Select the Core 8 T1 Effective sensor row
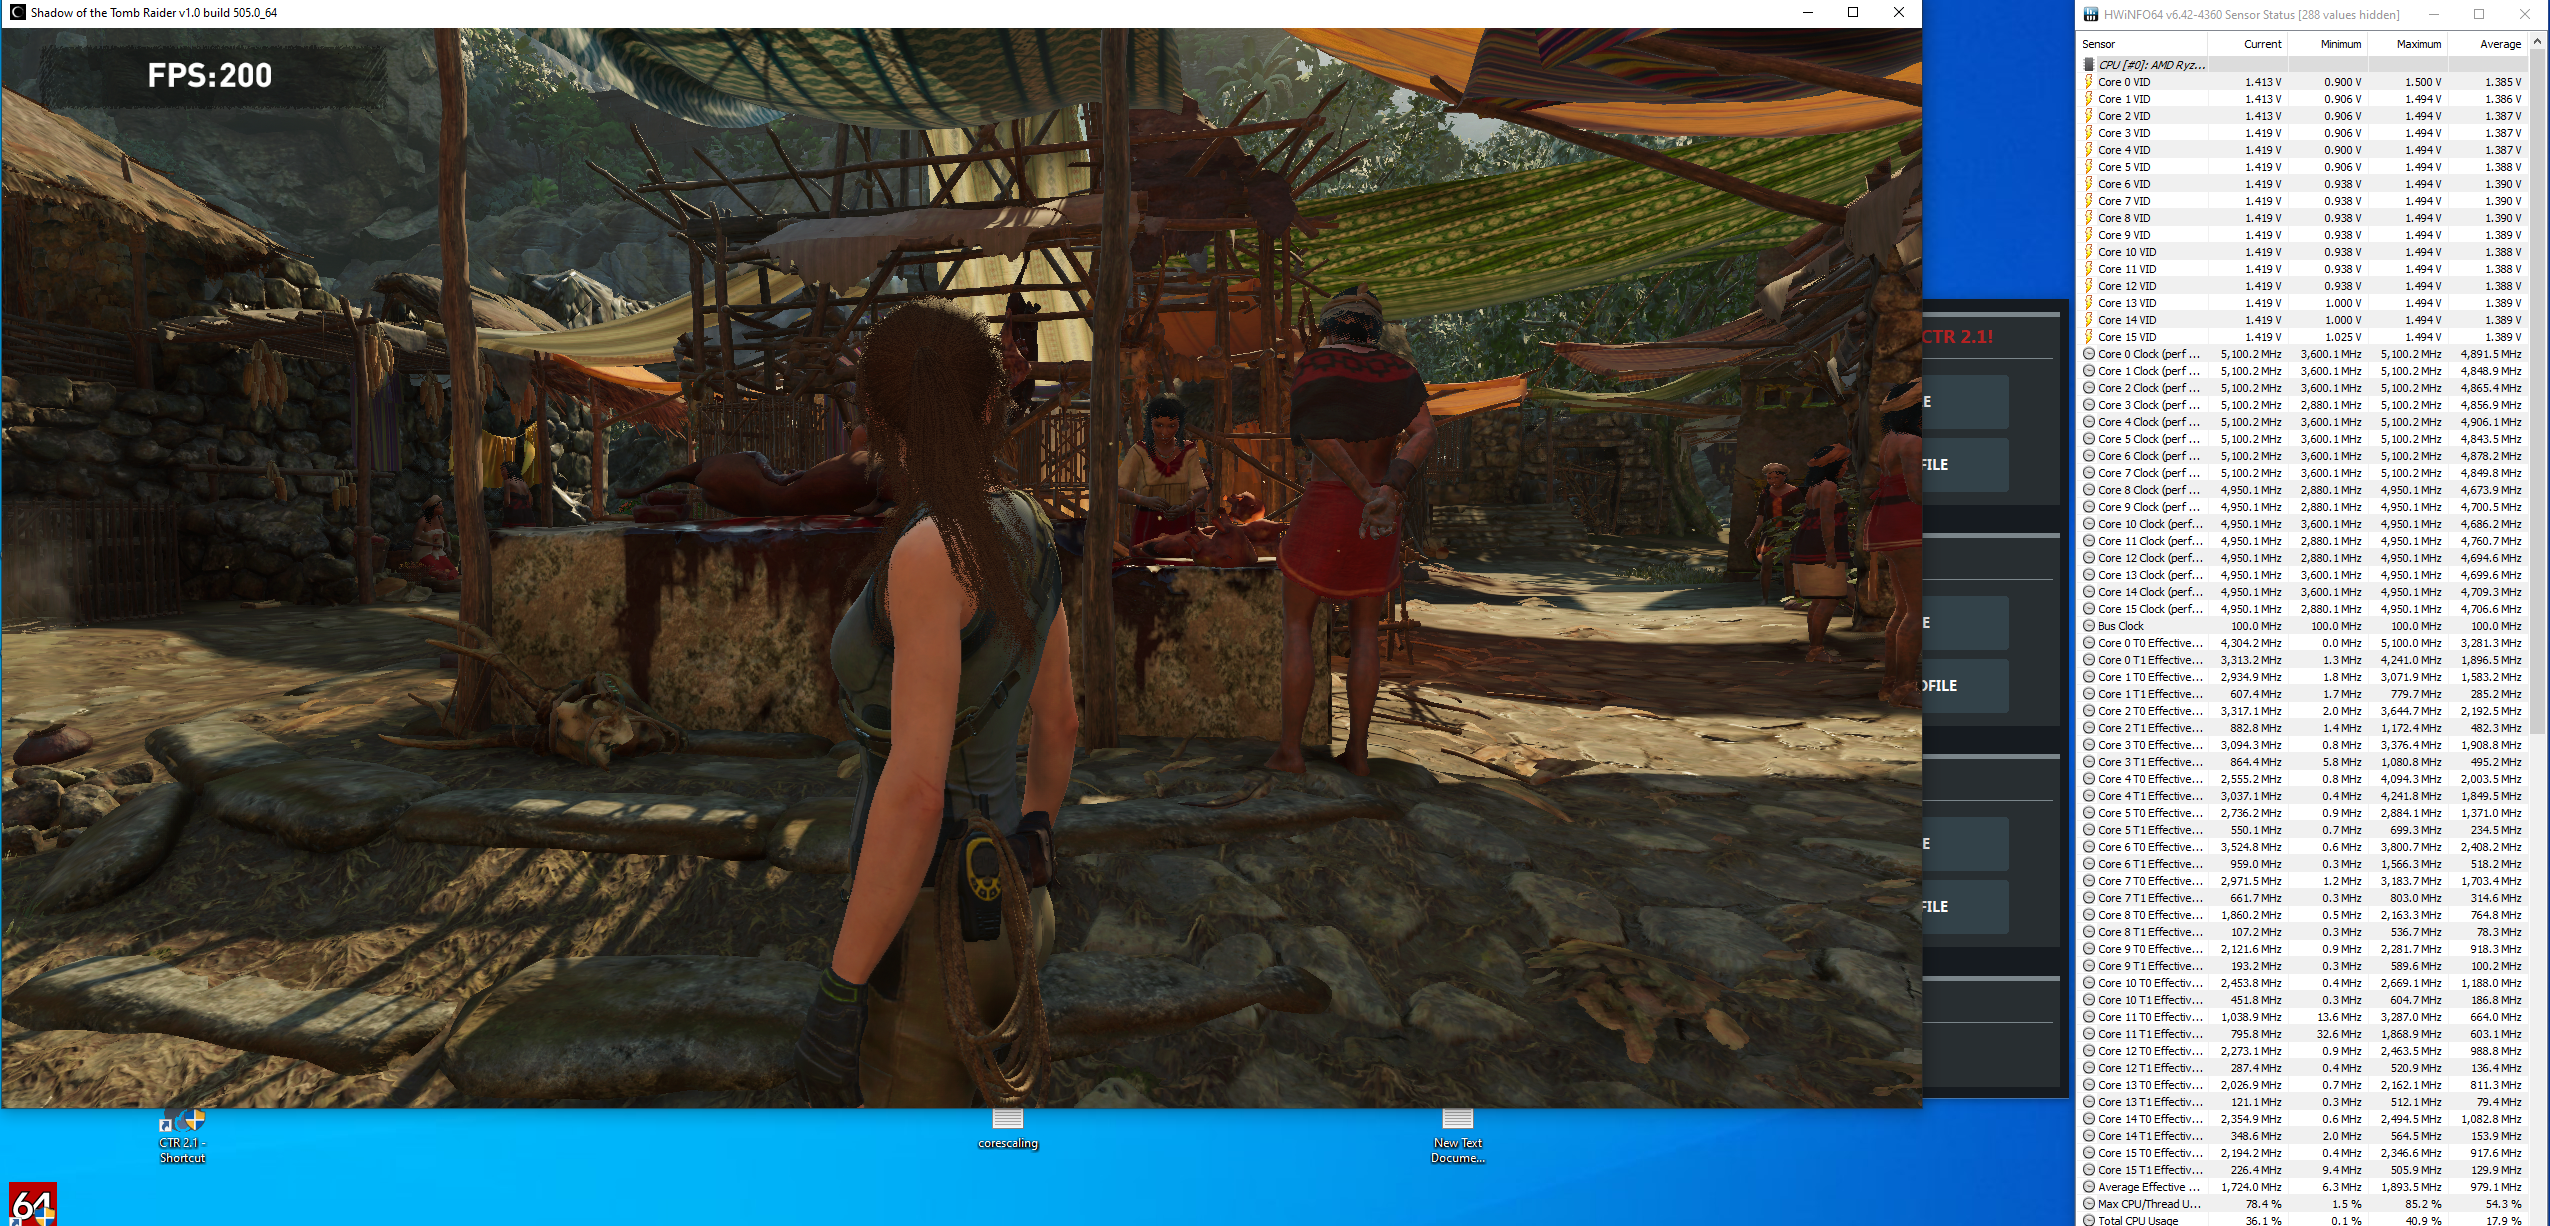 coord(2302,932)
